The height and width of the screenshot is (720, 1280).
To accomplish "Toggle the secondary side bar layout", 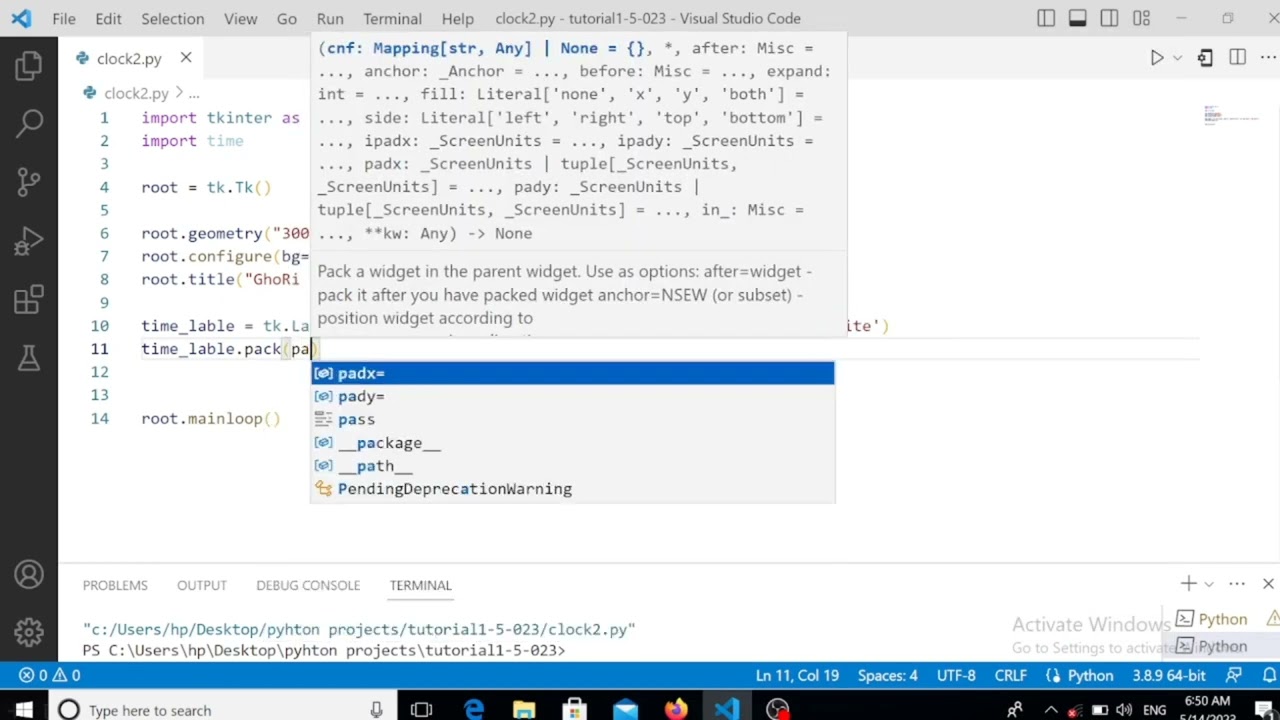I will 1110,18.
